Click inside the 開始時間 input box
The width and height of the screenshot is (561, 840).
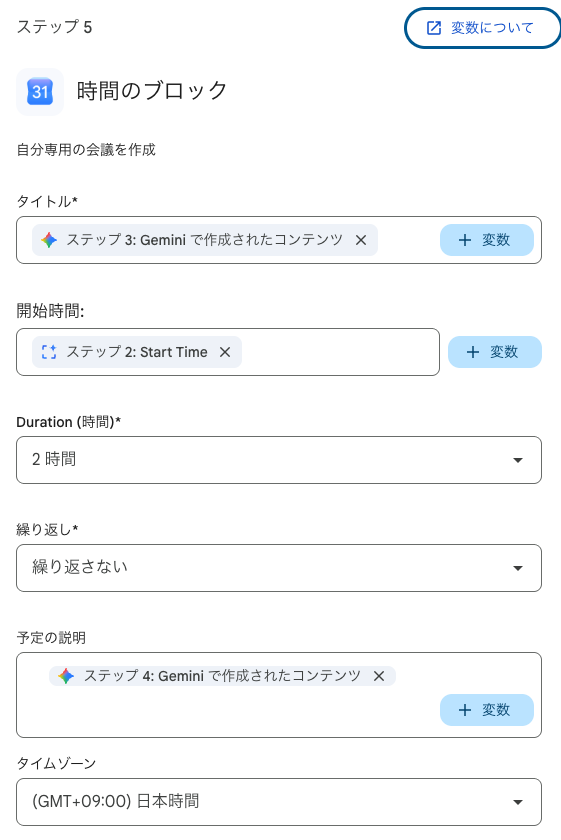tap(338, 352)
